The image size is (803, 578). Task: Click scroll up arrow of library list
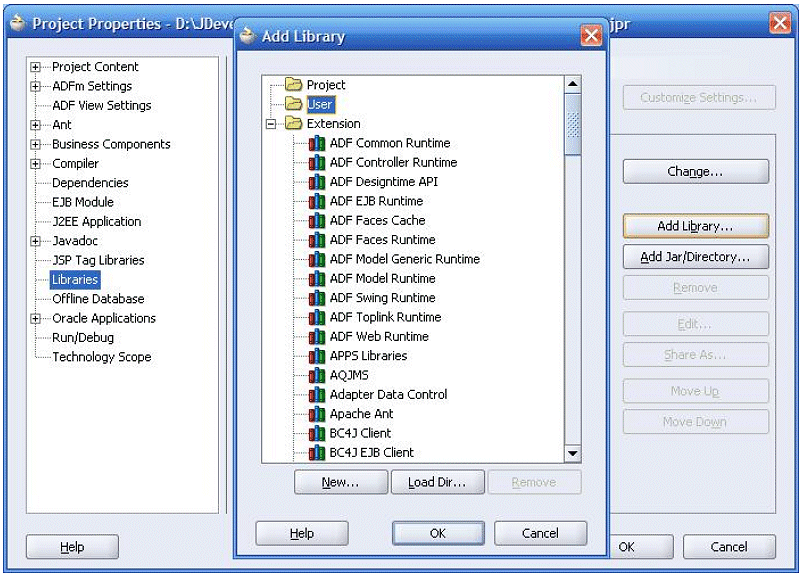573,84
